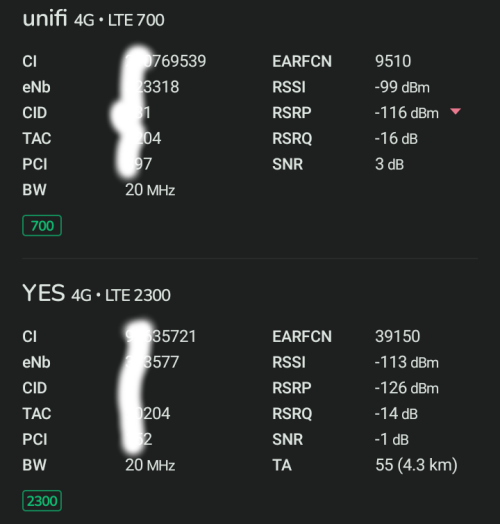Select the YES SNR -1 dB value

tap(392, 439)
